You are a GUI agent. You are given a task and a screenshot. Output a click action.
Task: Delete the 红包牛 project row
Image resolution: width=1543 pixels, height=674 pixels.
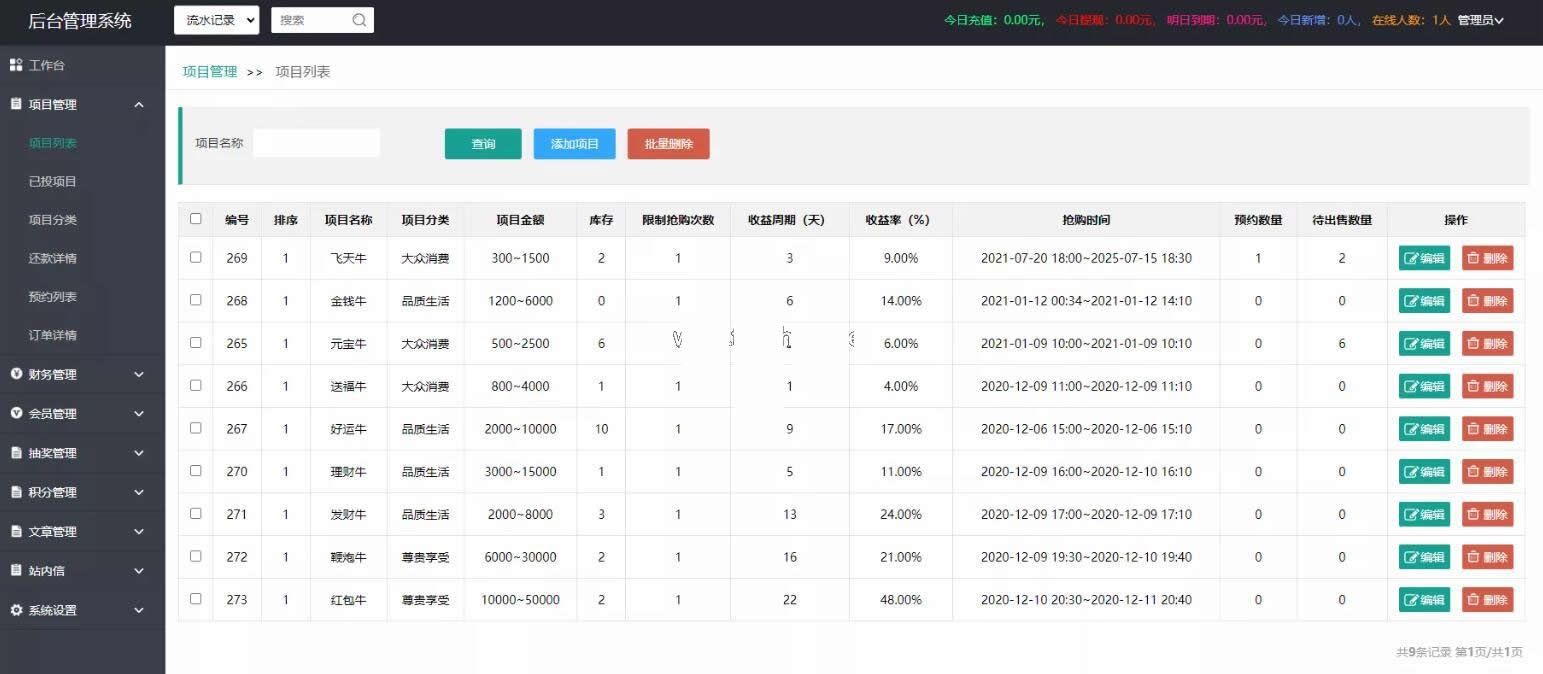coord(1487,600)
